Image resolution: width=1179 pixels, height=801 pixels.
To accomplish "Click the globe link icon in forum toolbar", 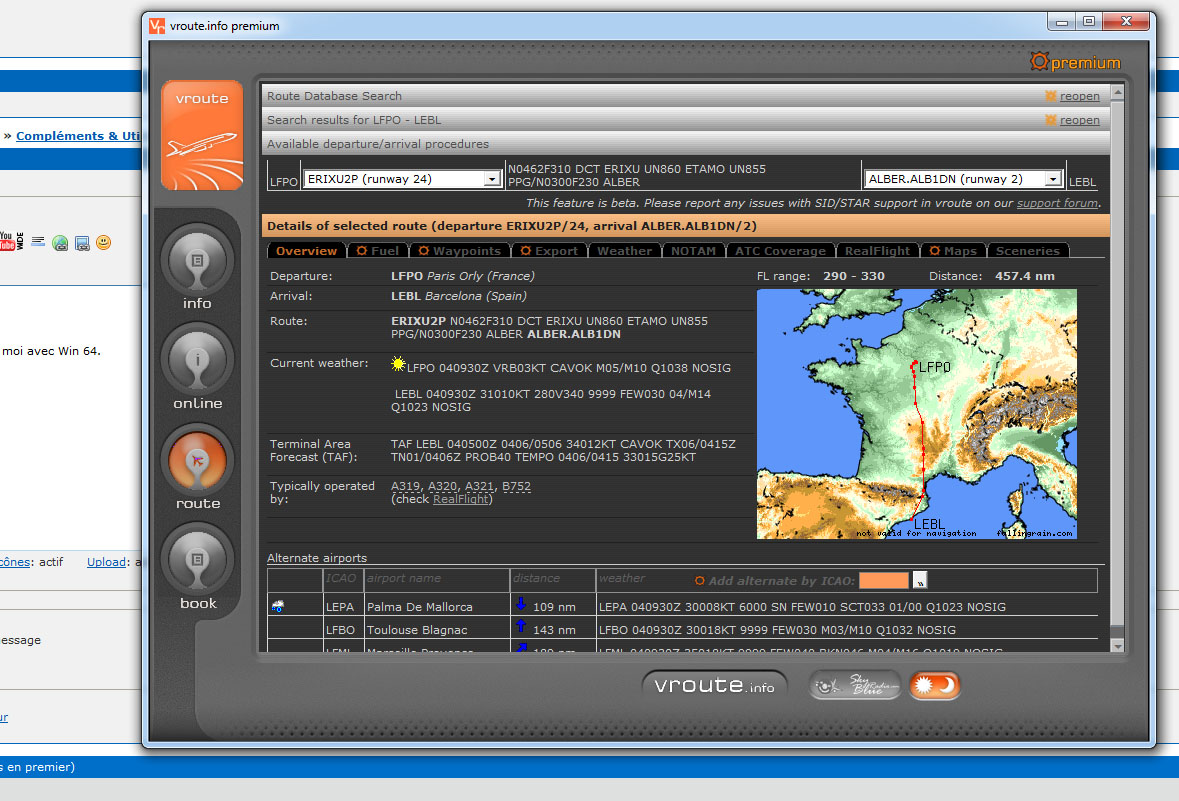I will (x=60, y=243).
